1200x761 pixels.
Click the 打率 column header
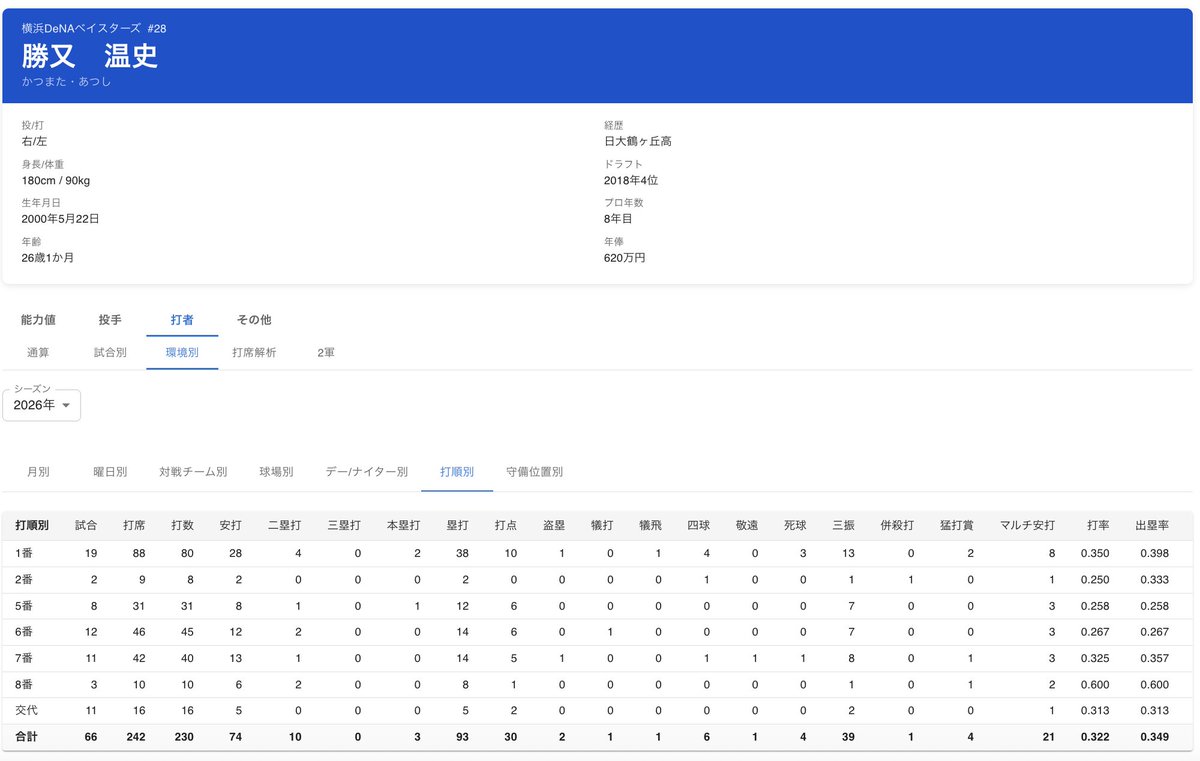(x=1098, y=525)
